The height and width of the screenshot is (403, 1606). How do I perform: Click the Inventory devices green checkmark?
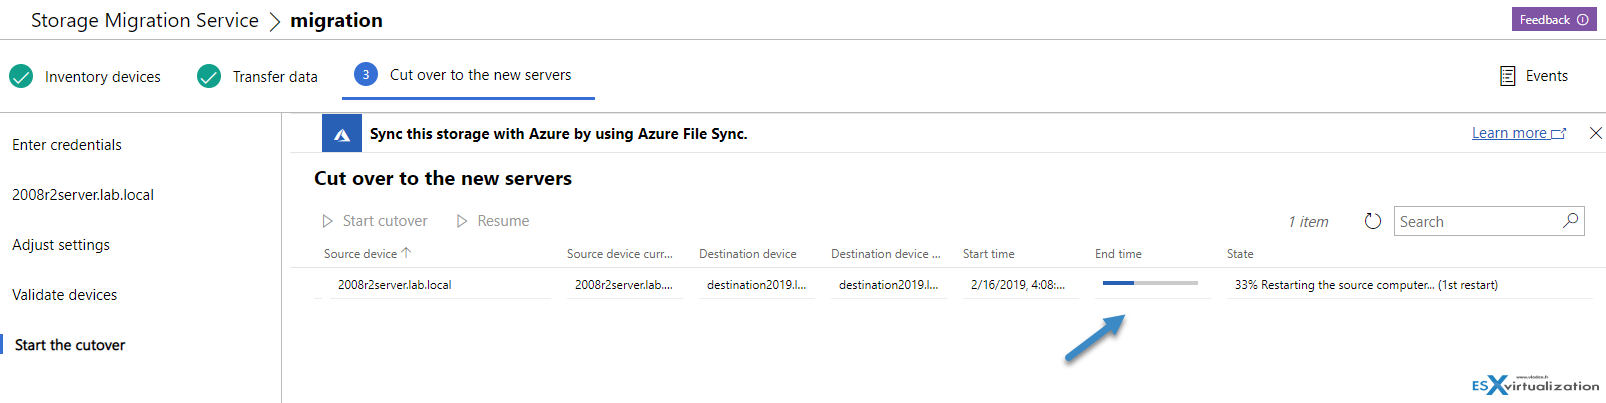click(x=21, y=76)
